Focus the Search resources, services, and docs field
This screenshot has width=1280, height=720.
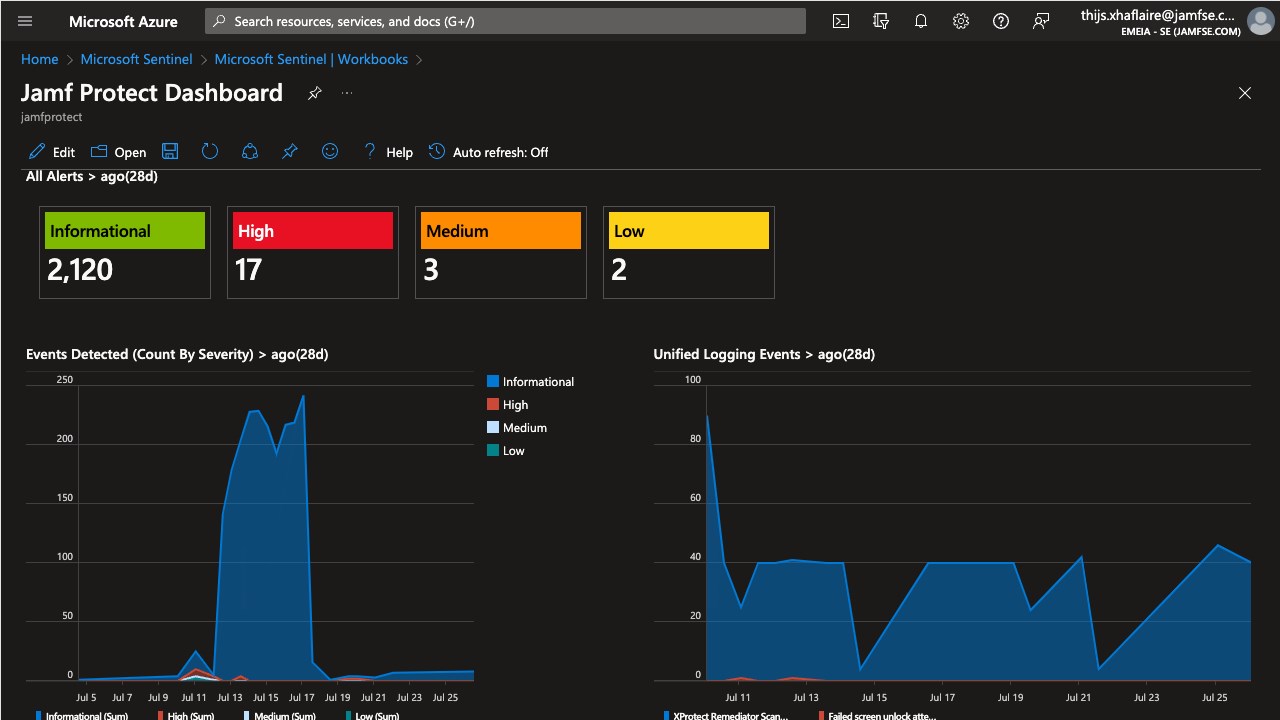505,21
